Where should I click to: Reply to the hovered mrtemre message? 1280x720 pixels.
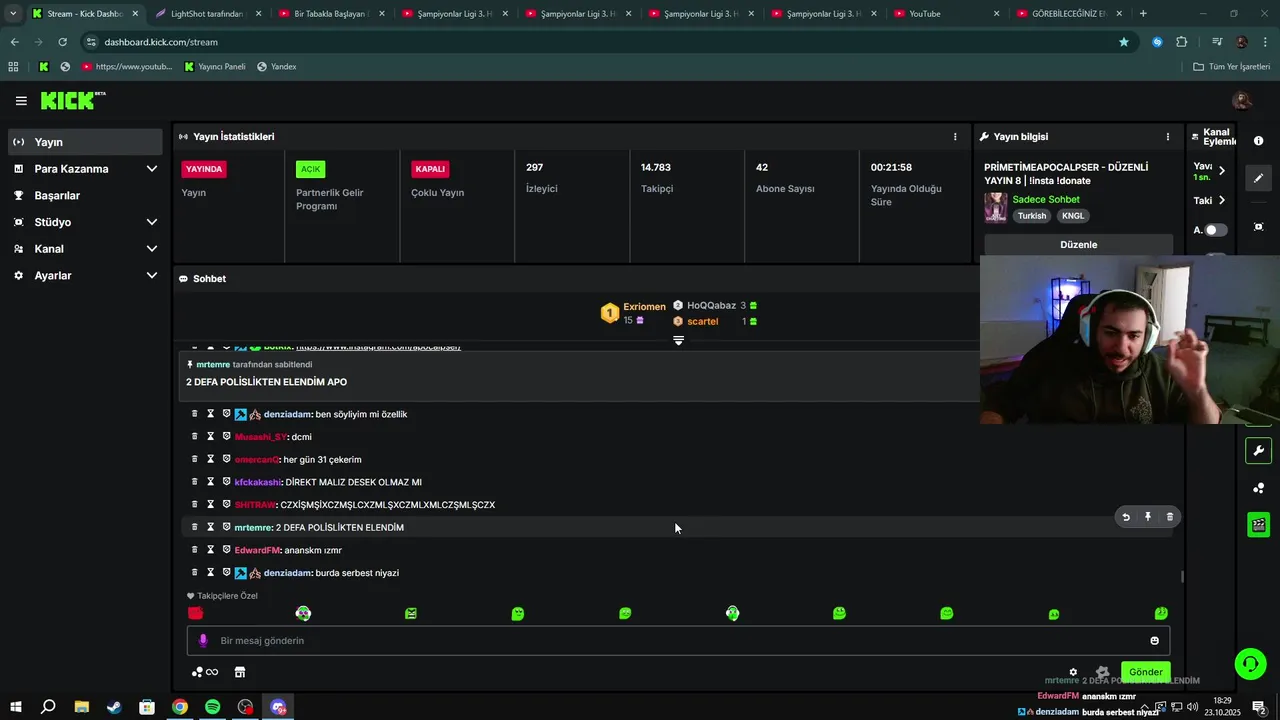[1126, 517]
